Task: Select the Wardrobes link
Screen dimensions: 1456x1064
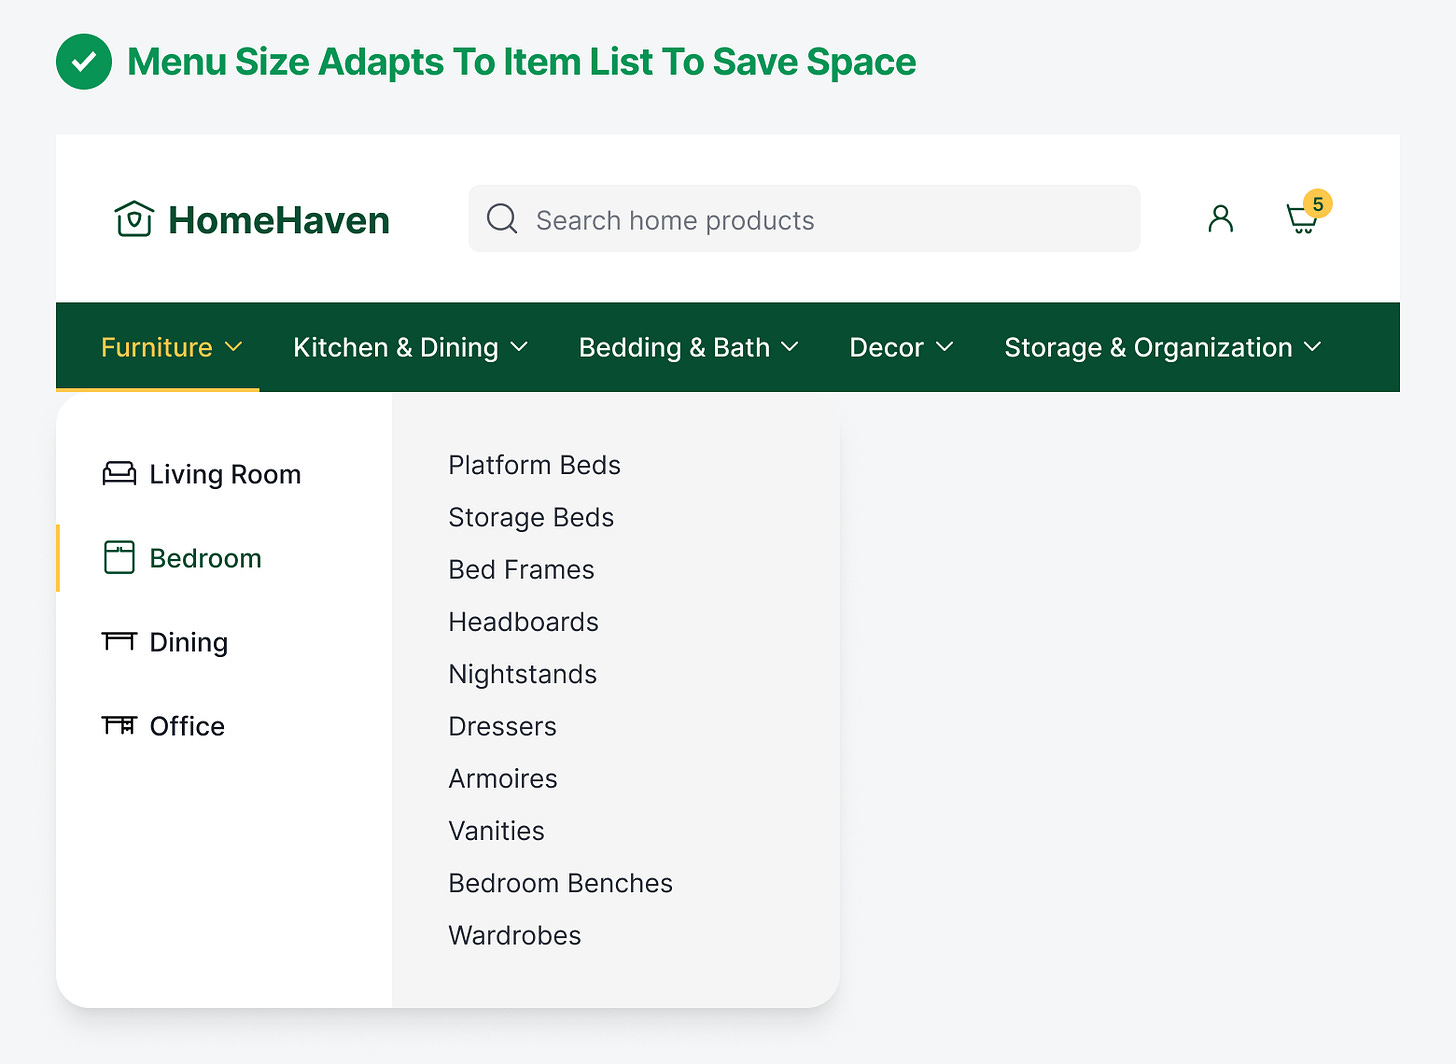Action: point(514,935)
